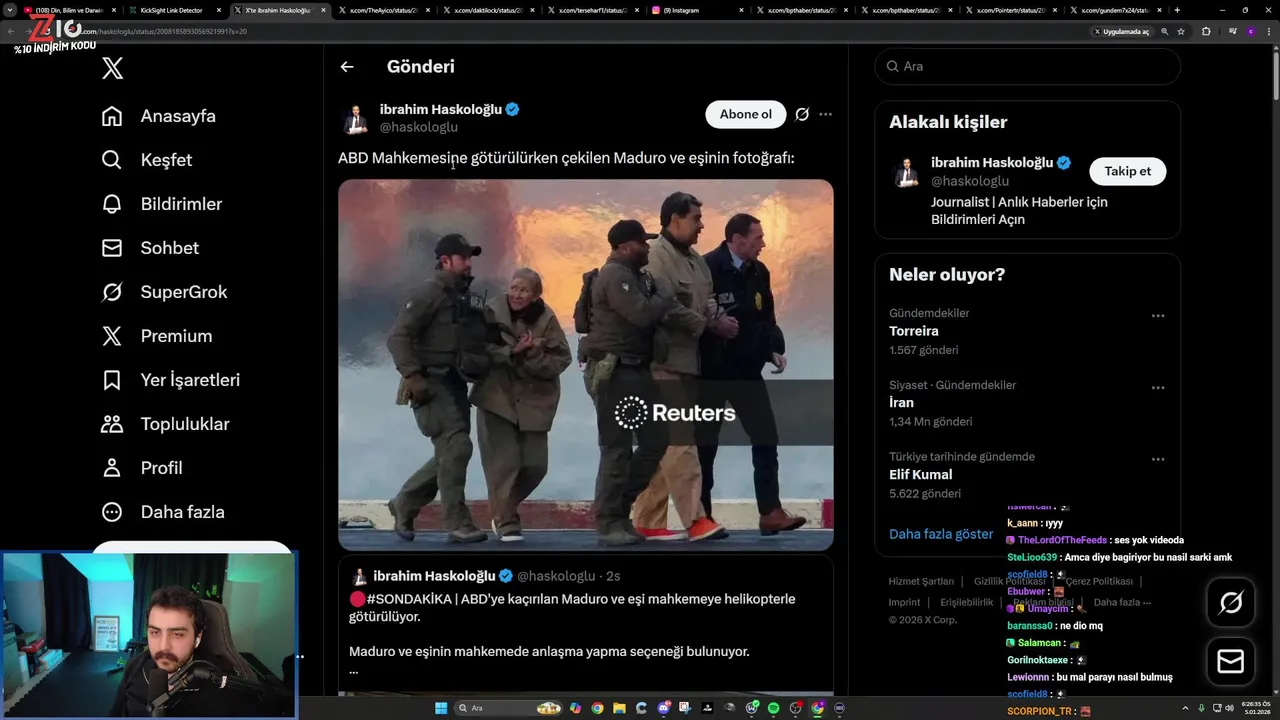Click Daha fazla göster under trends
Viewport: 1280px width, 720px height.
point(941,534)
